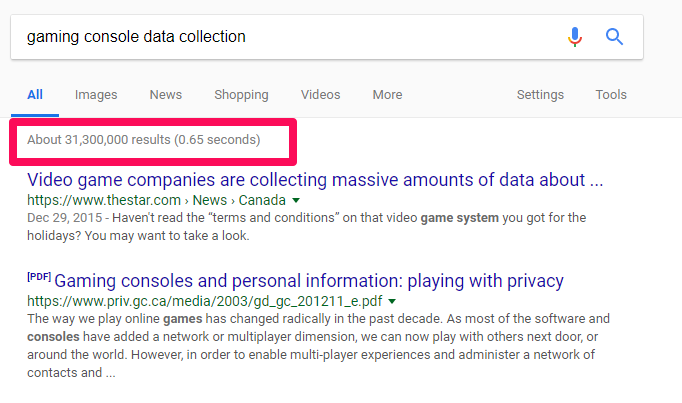Viewport: 682px width, 403px height.
Task: Click the priv.gc.ca URL under second result
Action: [205, 300]
